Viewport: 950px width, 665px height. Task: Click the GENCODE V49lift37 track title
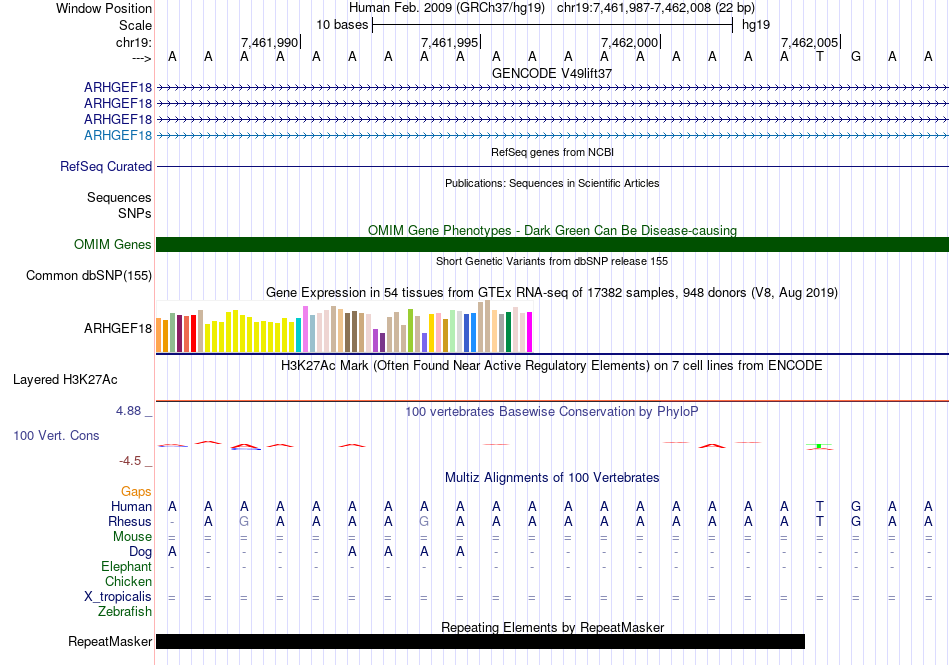tap(552, 73)
